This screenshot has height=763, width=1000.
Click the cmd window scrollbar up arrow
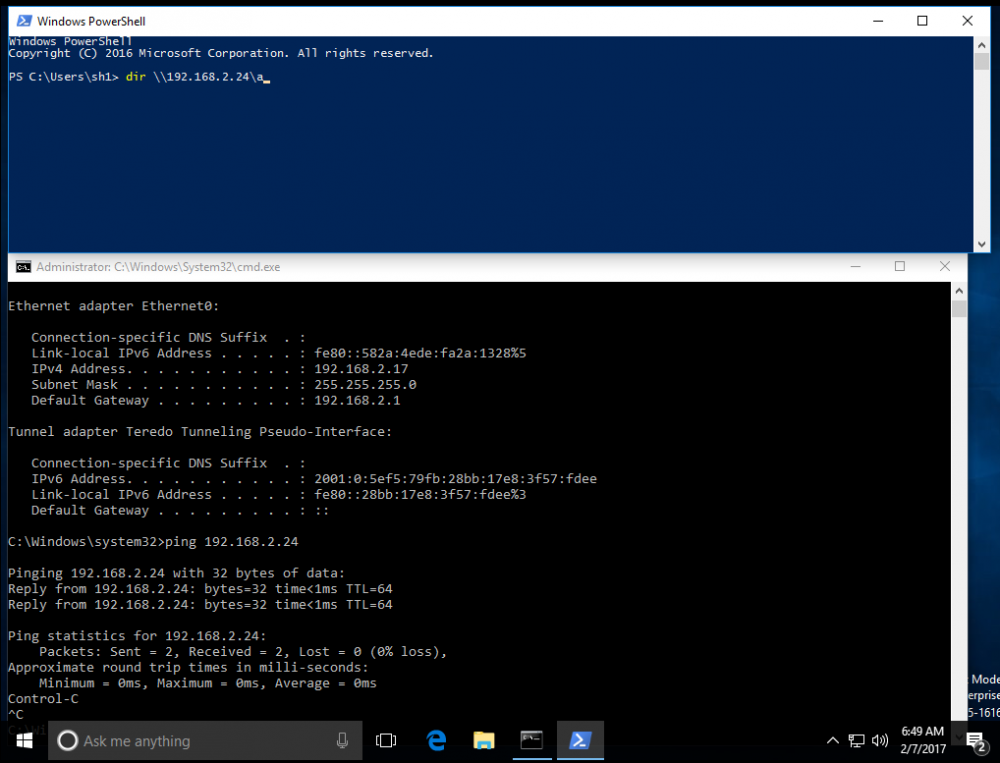coord(959,291)
